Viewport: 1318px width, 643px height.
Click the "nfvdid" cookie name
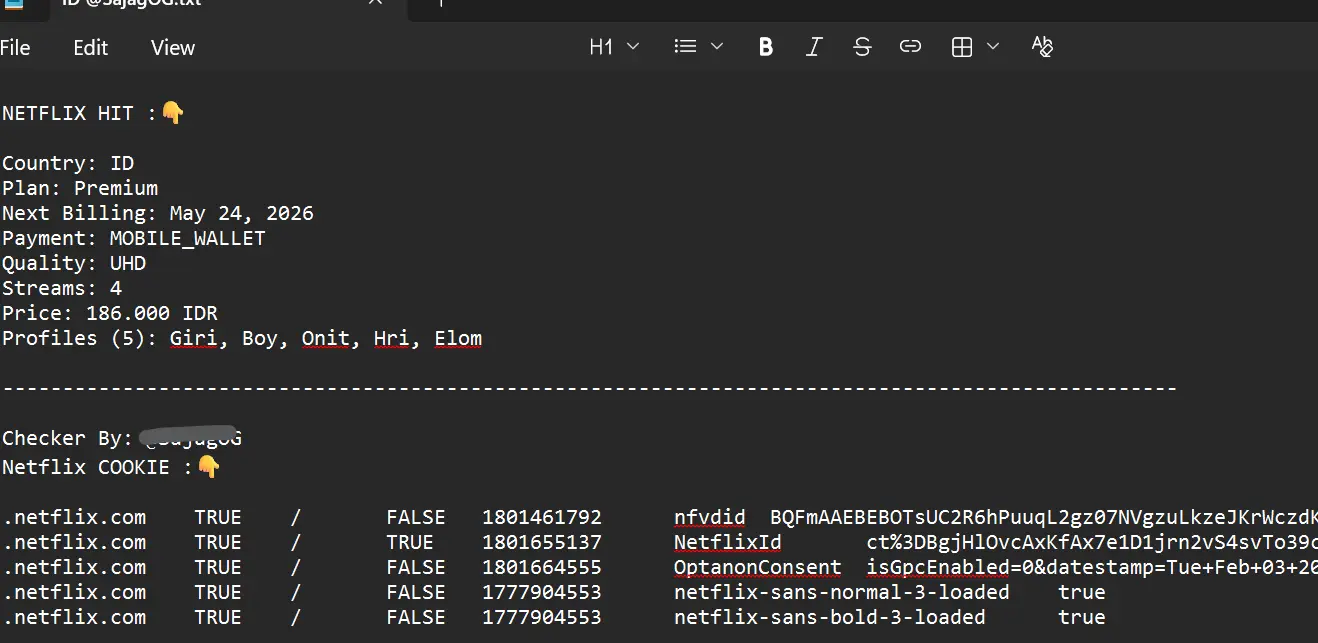[710, 517]
